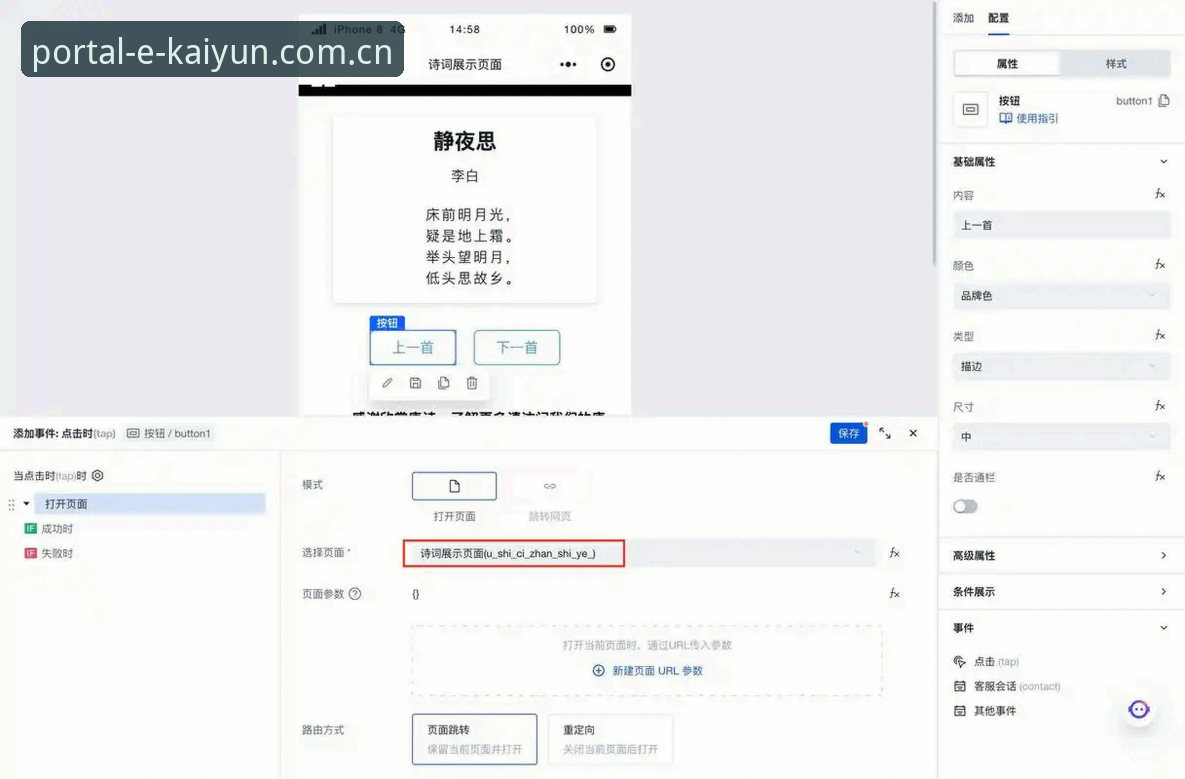Open the 使用指引 link

[x=1029, y=118]
